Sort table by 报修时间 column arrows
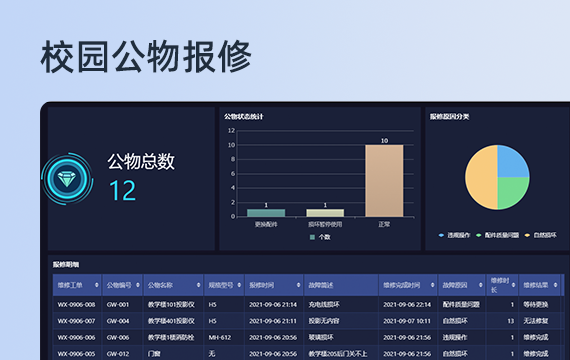The width and height of the screenshot is (570, 360). click(298, 285)
